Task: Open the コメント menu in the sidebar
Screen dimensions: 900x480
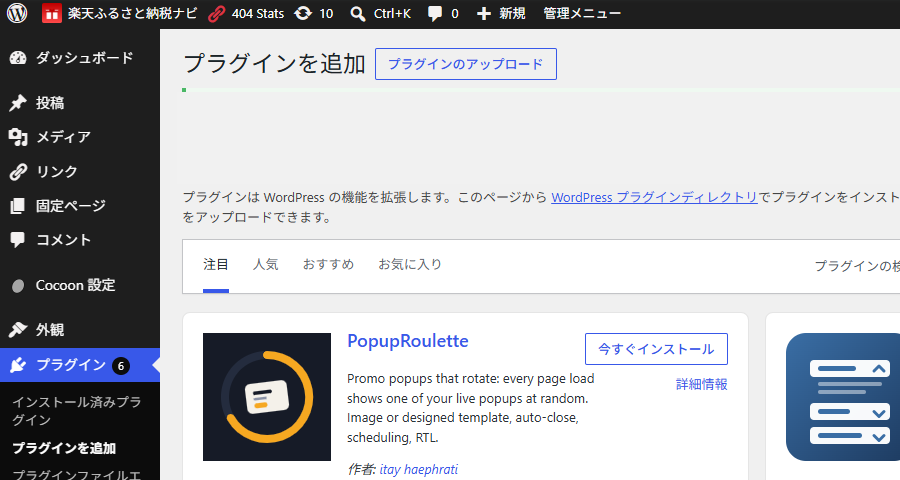Action: coord(63,239)
